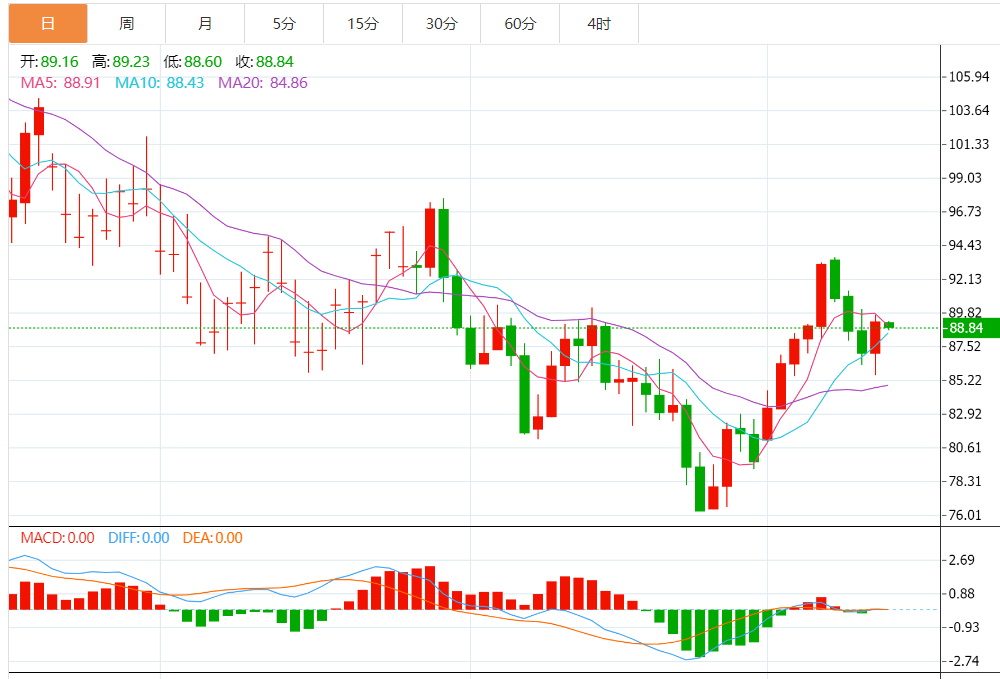This screenshot has height=679, width=1000.
Task: Click the -2.74 MACD axis label
Action: coord(964,661)
